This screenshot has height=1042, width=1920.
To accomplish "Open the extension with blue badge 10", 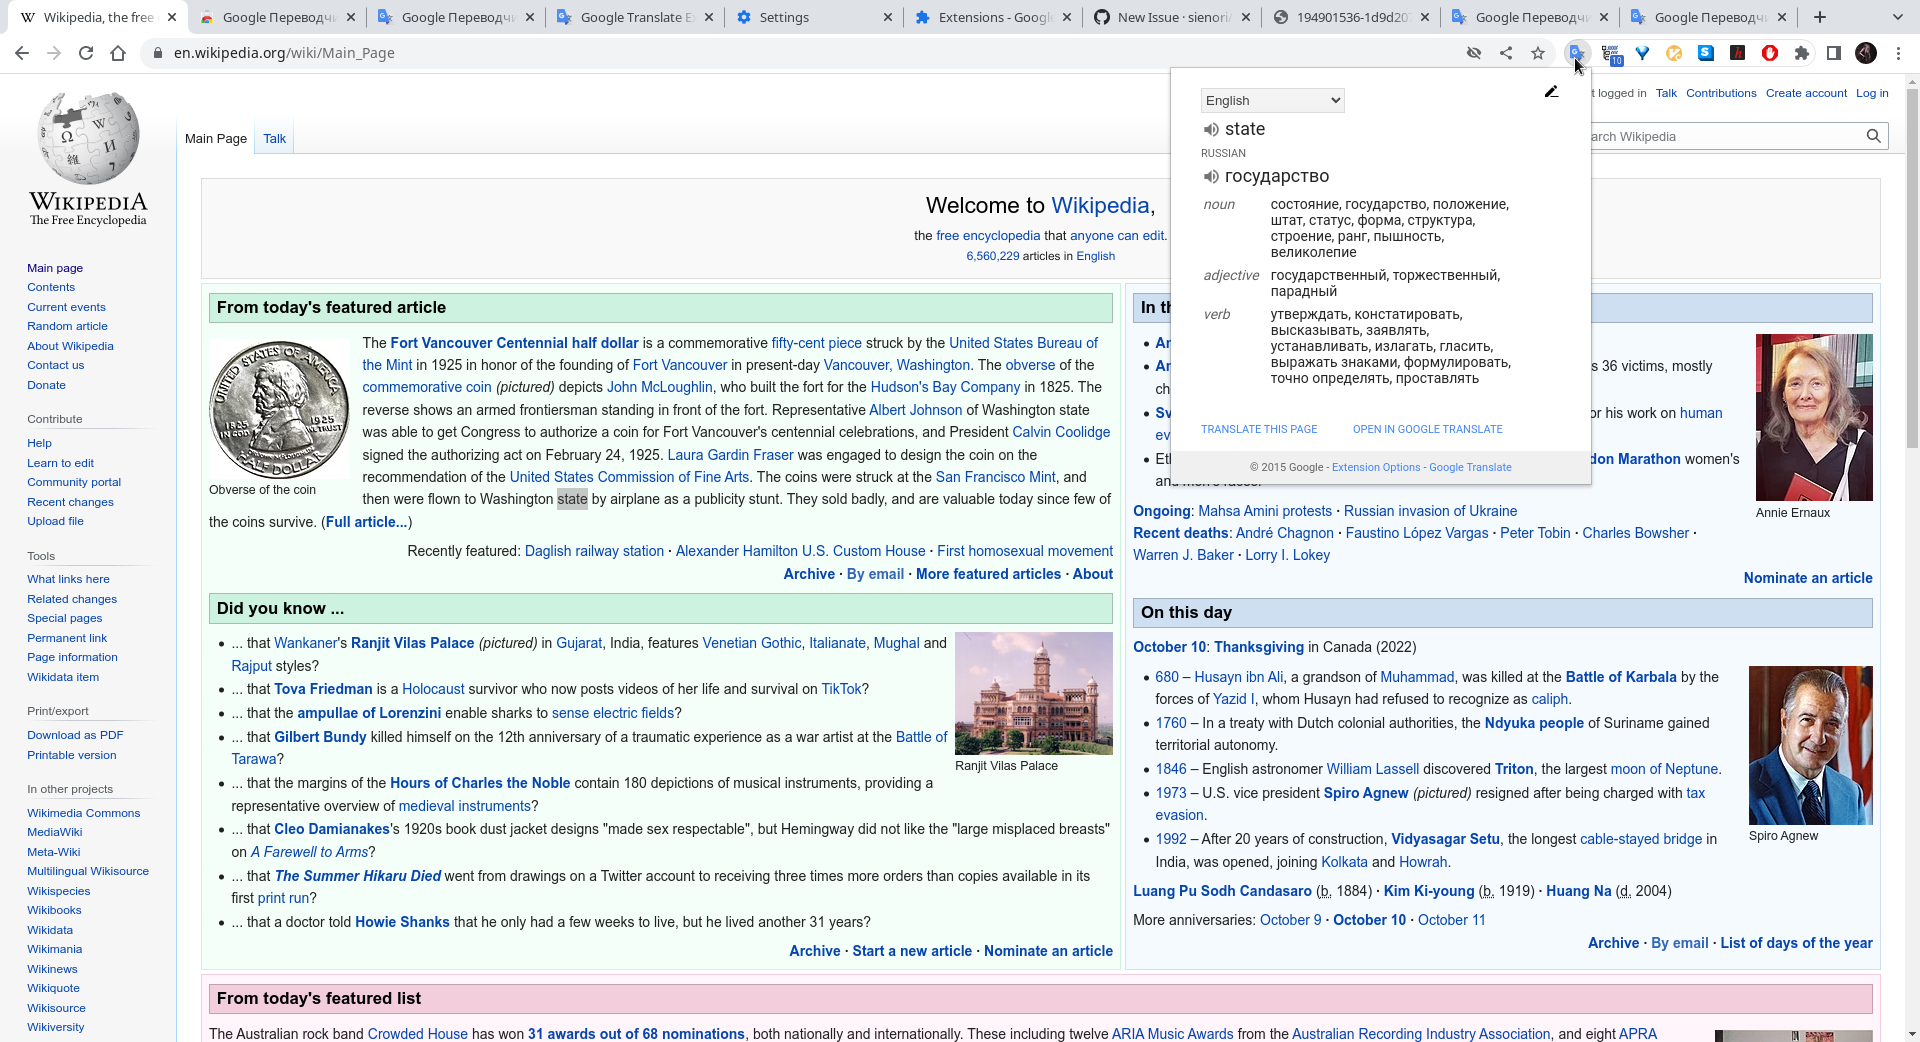I will [1610, 54].
